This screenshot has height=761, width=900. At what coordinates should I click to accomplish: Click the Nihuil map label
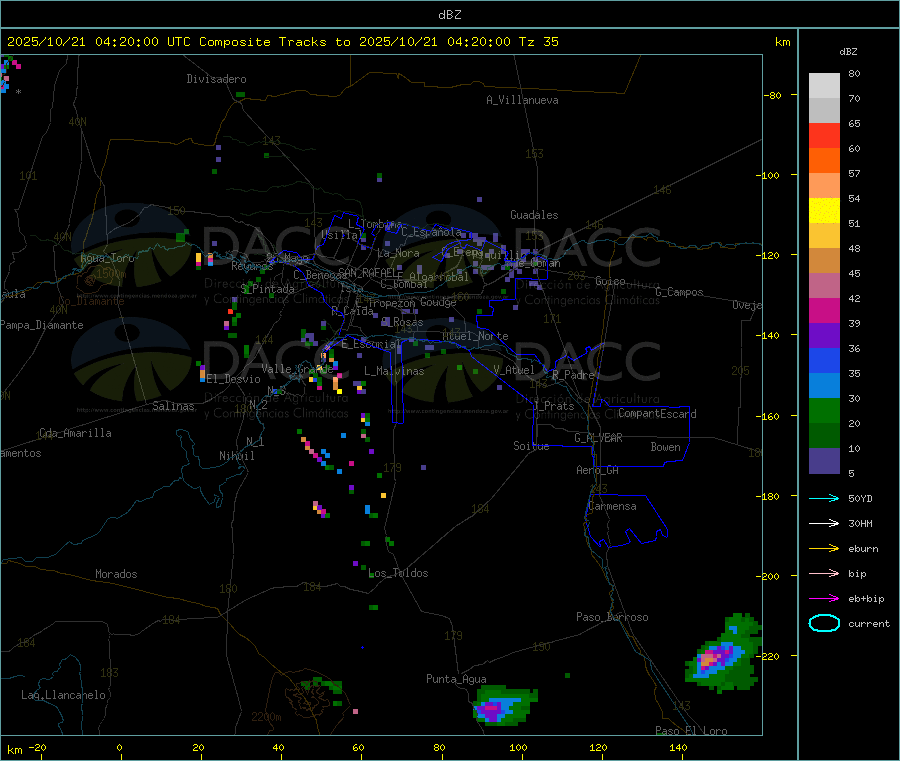point(236,456)
